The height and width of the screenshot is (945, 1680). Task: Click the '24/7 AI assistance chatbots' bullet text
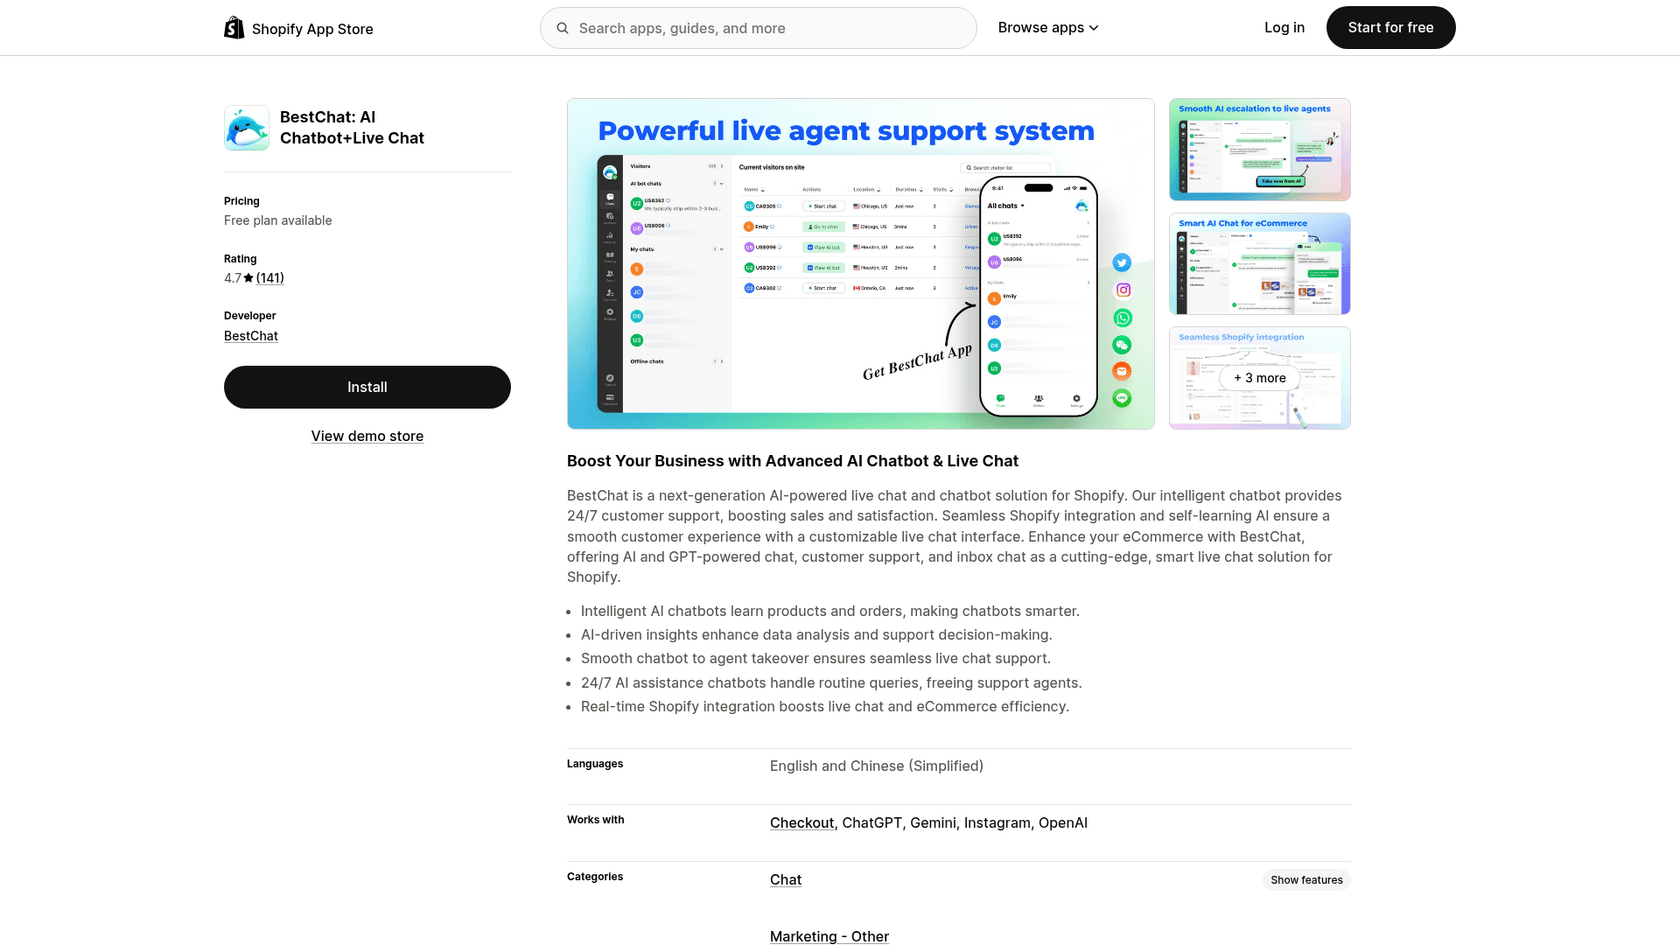tap(831, 683)
